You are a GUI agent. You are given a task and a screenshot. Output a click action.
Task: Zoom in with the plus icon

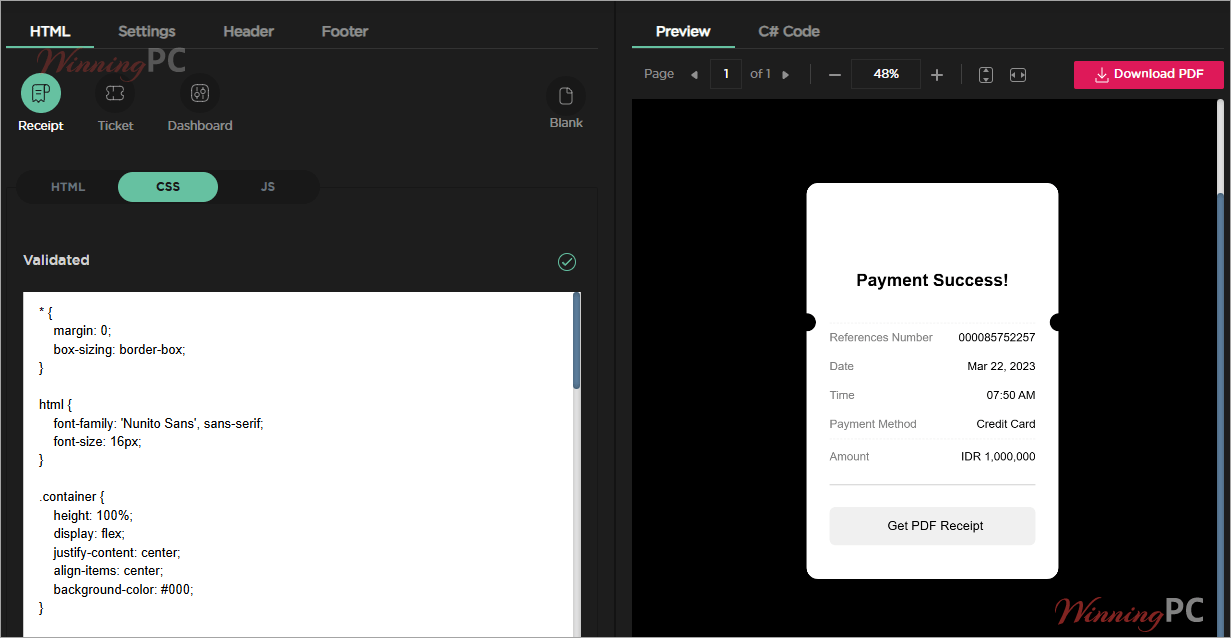[x=937, y=75]
